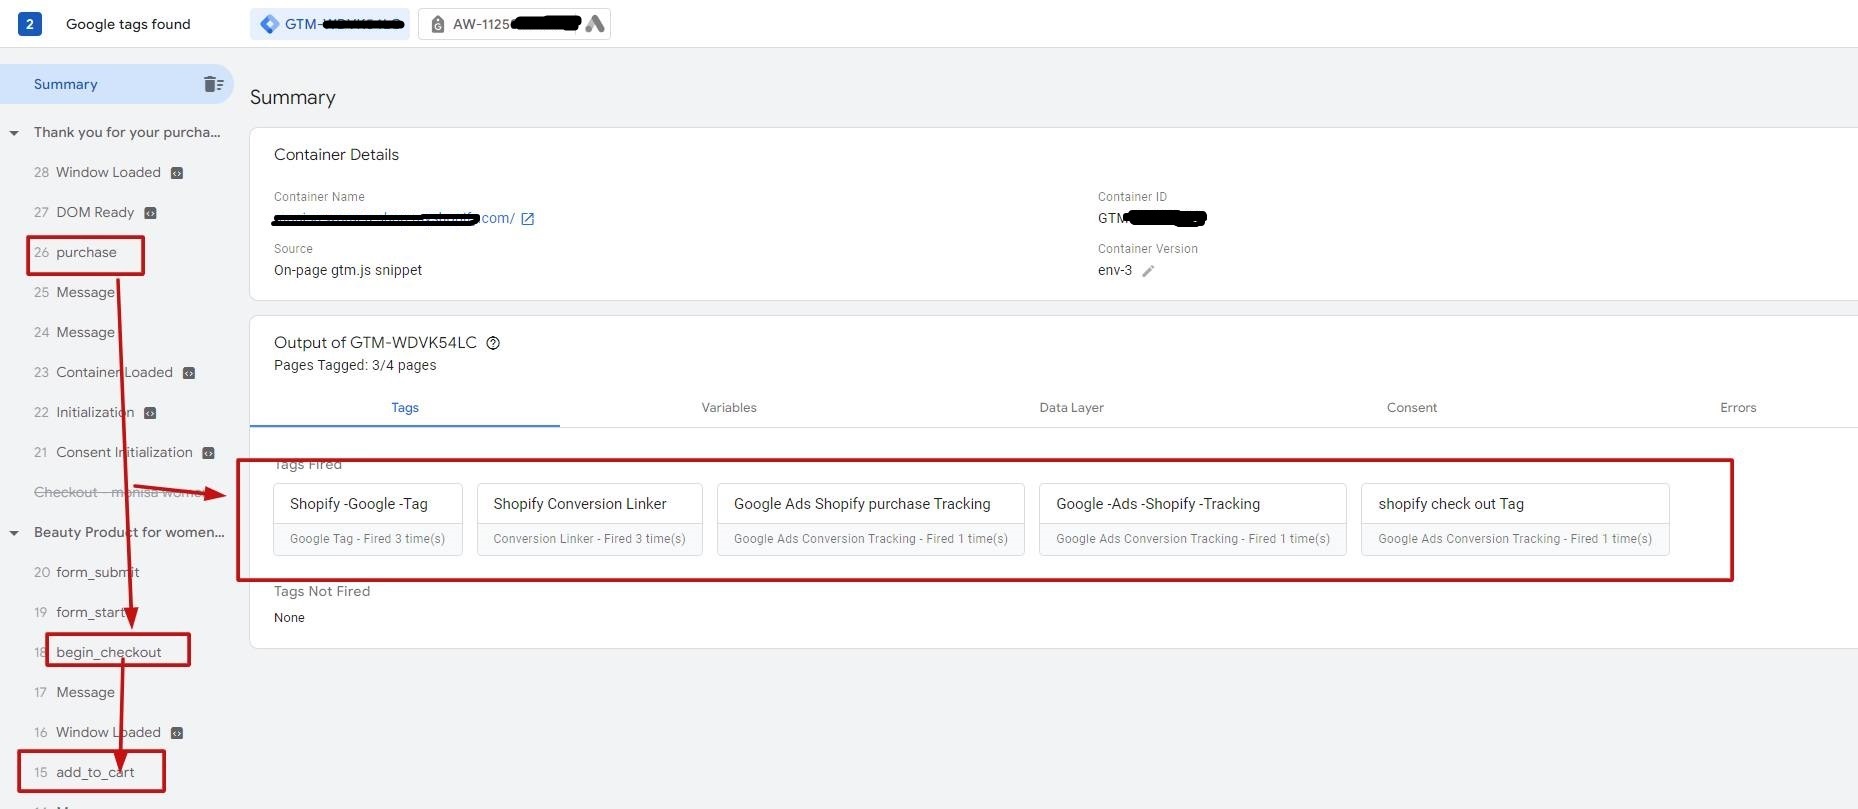Click the tag icon in AW-1125 chip
The height and width of the screenshot is (809, 1858).
click(438, 24)
